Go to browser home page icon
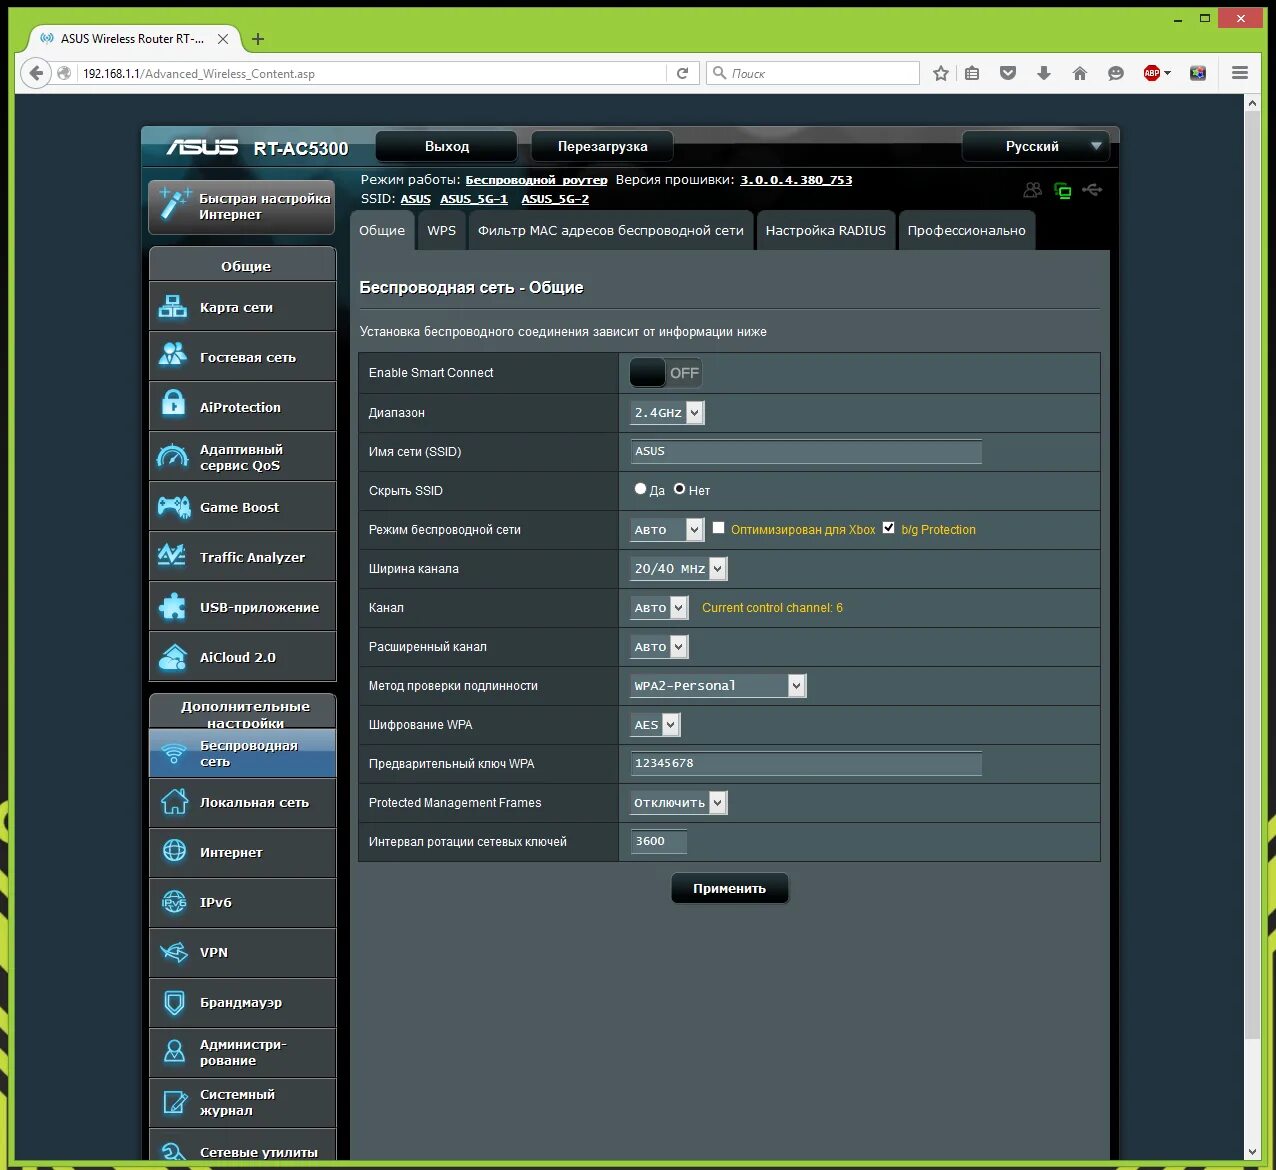 [1080, 73]
